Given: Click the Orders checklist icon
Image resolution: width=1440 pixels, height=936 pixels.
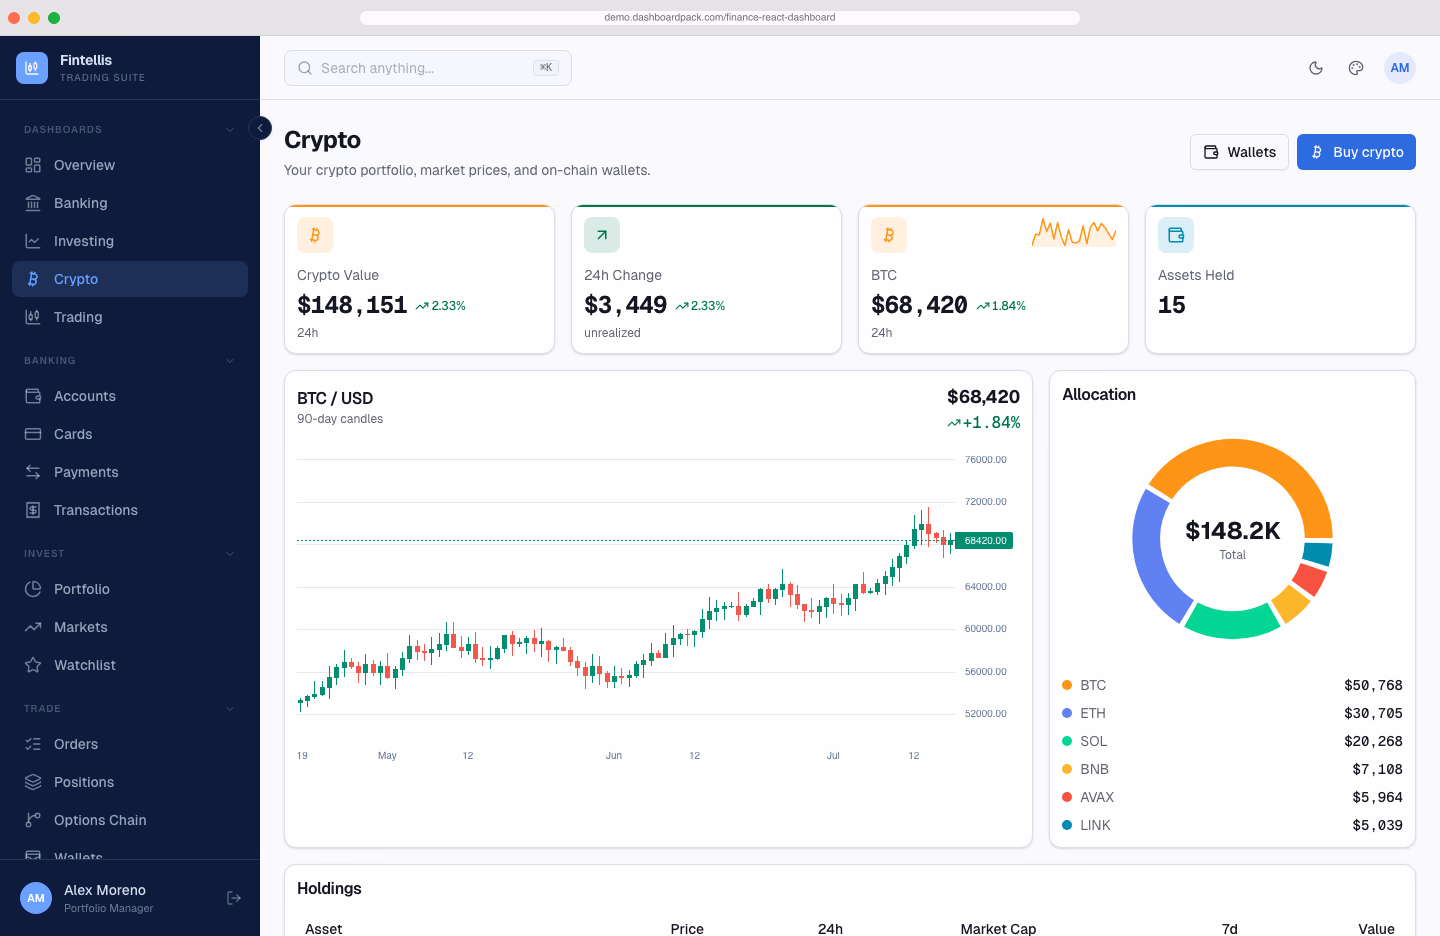Looking at the screenshot, I should coord(33,744).
